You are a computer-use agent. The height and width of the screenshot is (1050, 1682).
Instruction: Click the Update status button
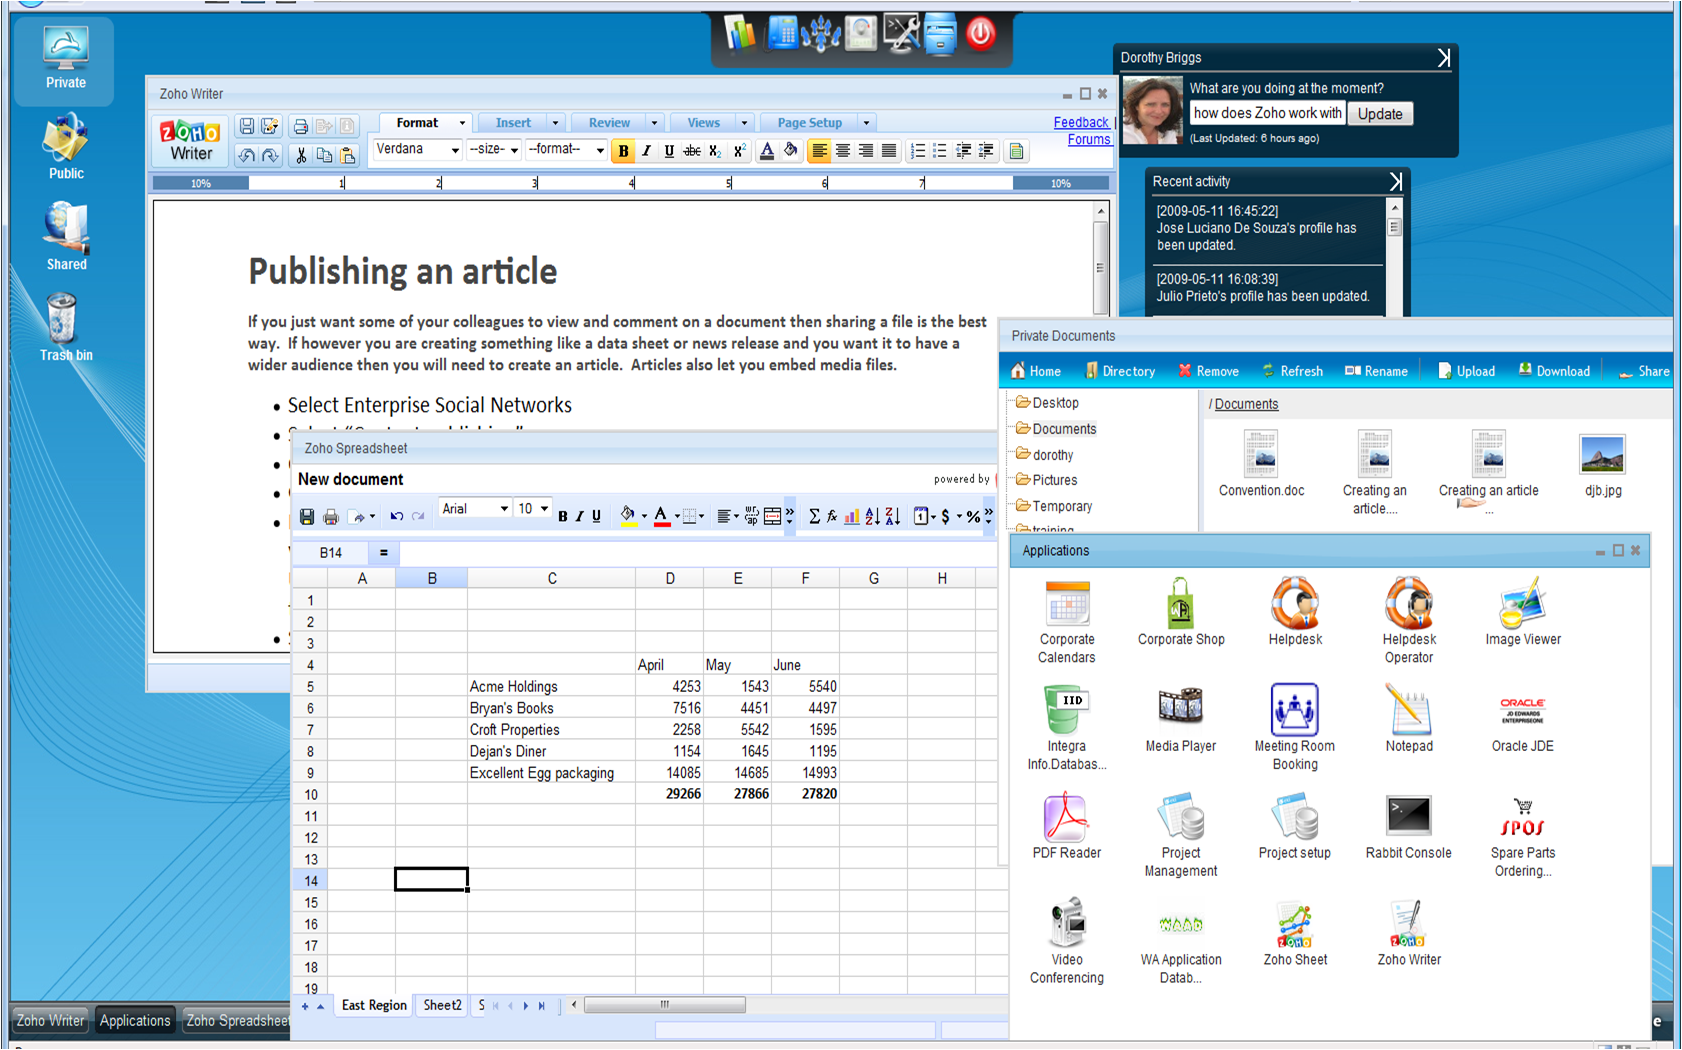click(x=1380, y=114)
